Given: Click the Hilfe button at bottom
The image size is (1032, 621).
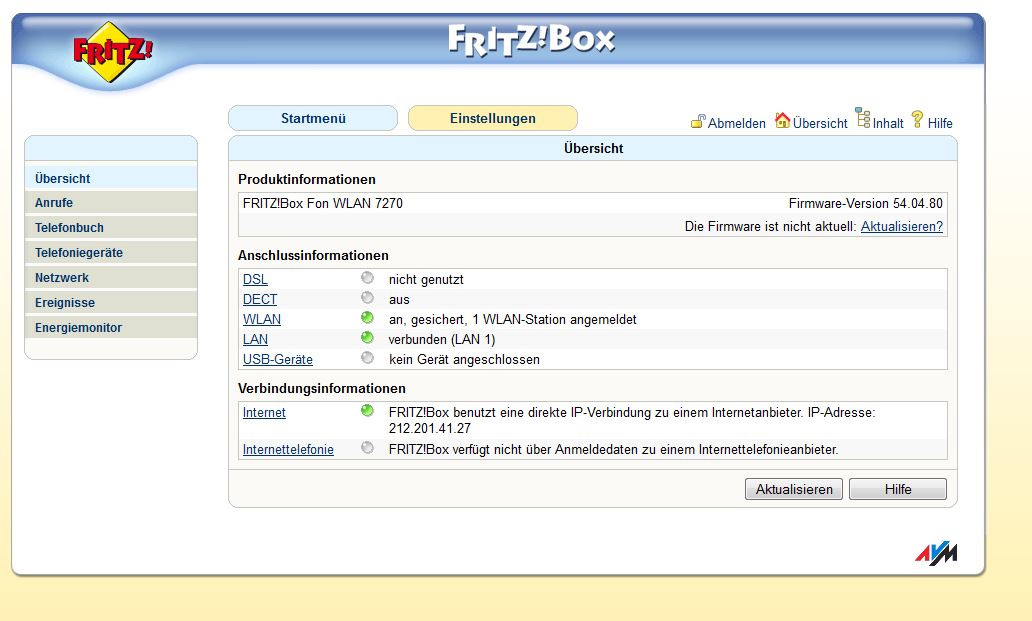Looking at the screenshot, I should [x=898, y=489].
